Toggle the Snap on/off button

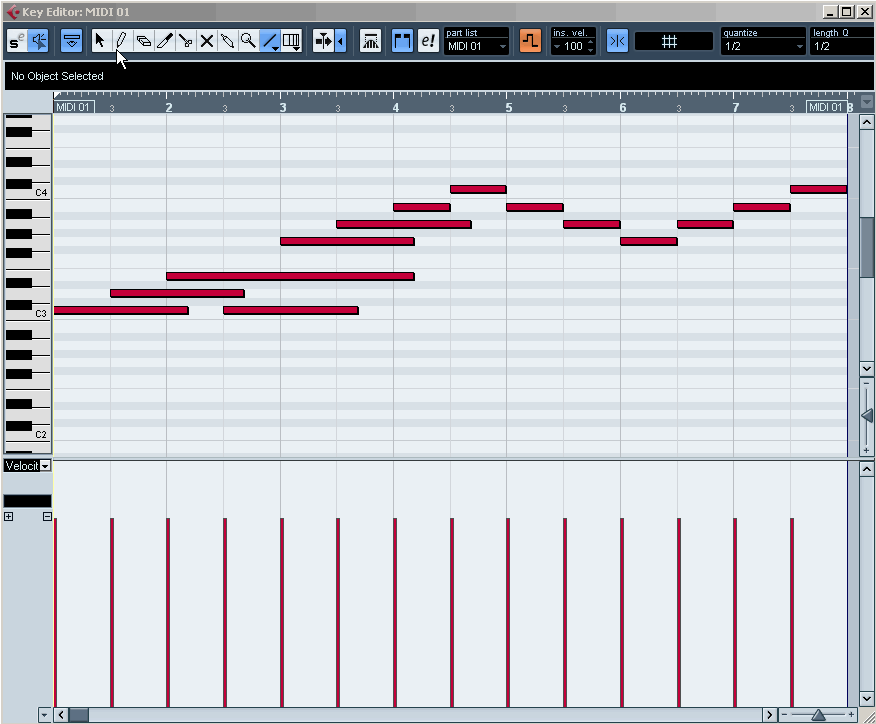617,41
